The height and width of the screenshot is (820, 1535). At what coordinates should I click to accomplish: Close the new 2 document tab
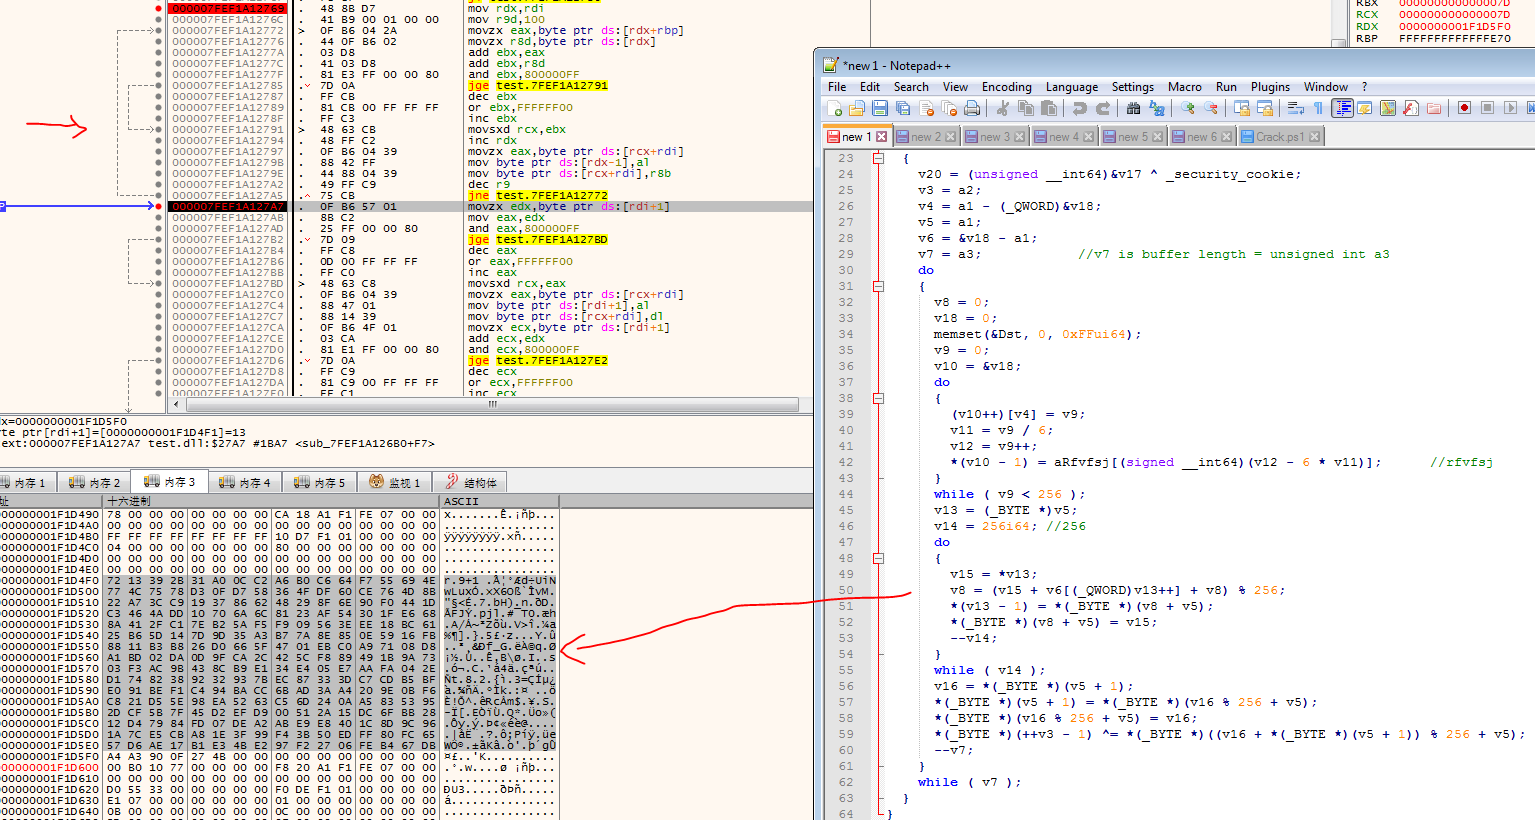tap(950, 137)
